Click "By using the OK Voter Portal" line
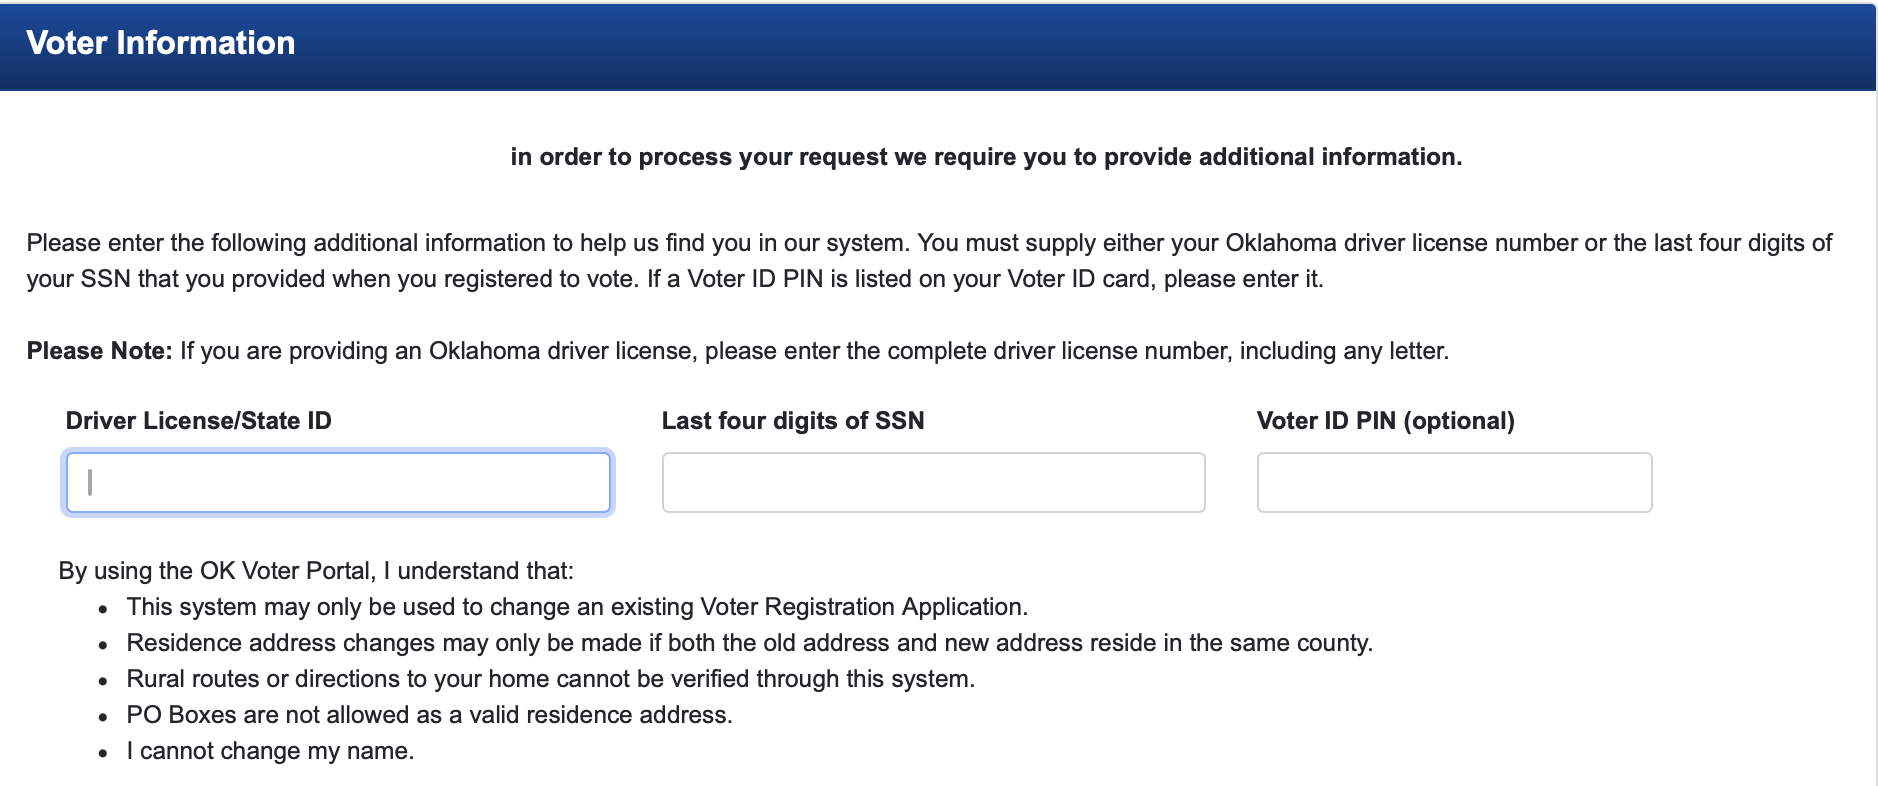Viewport: 1878px width, 786px height. pos(316,571)
